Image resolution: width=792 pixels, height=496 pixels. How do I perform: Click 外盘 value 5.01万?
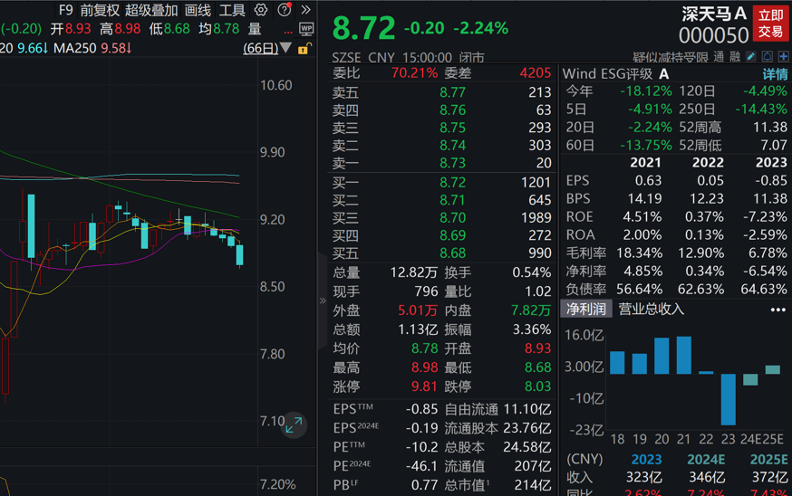(417, 310)
